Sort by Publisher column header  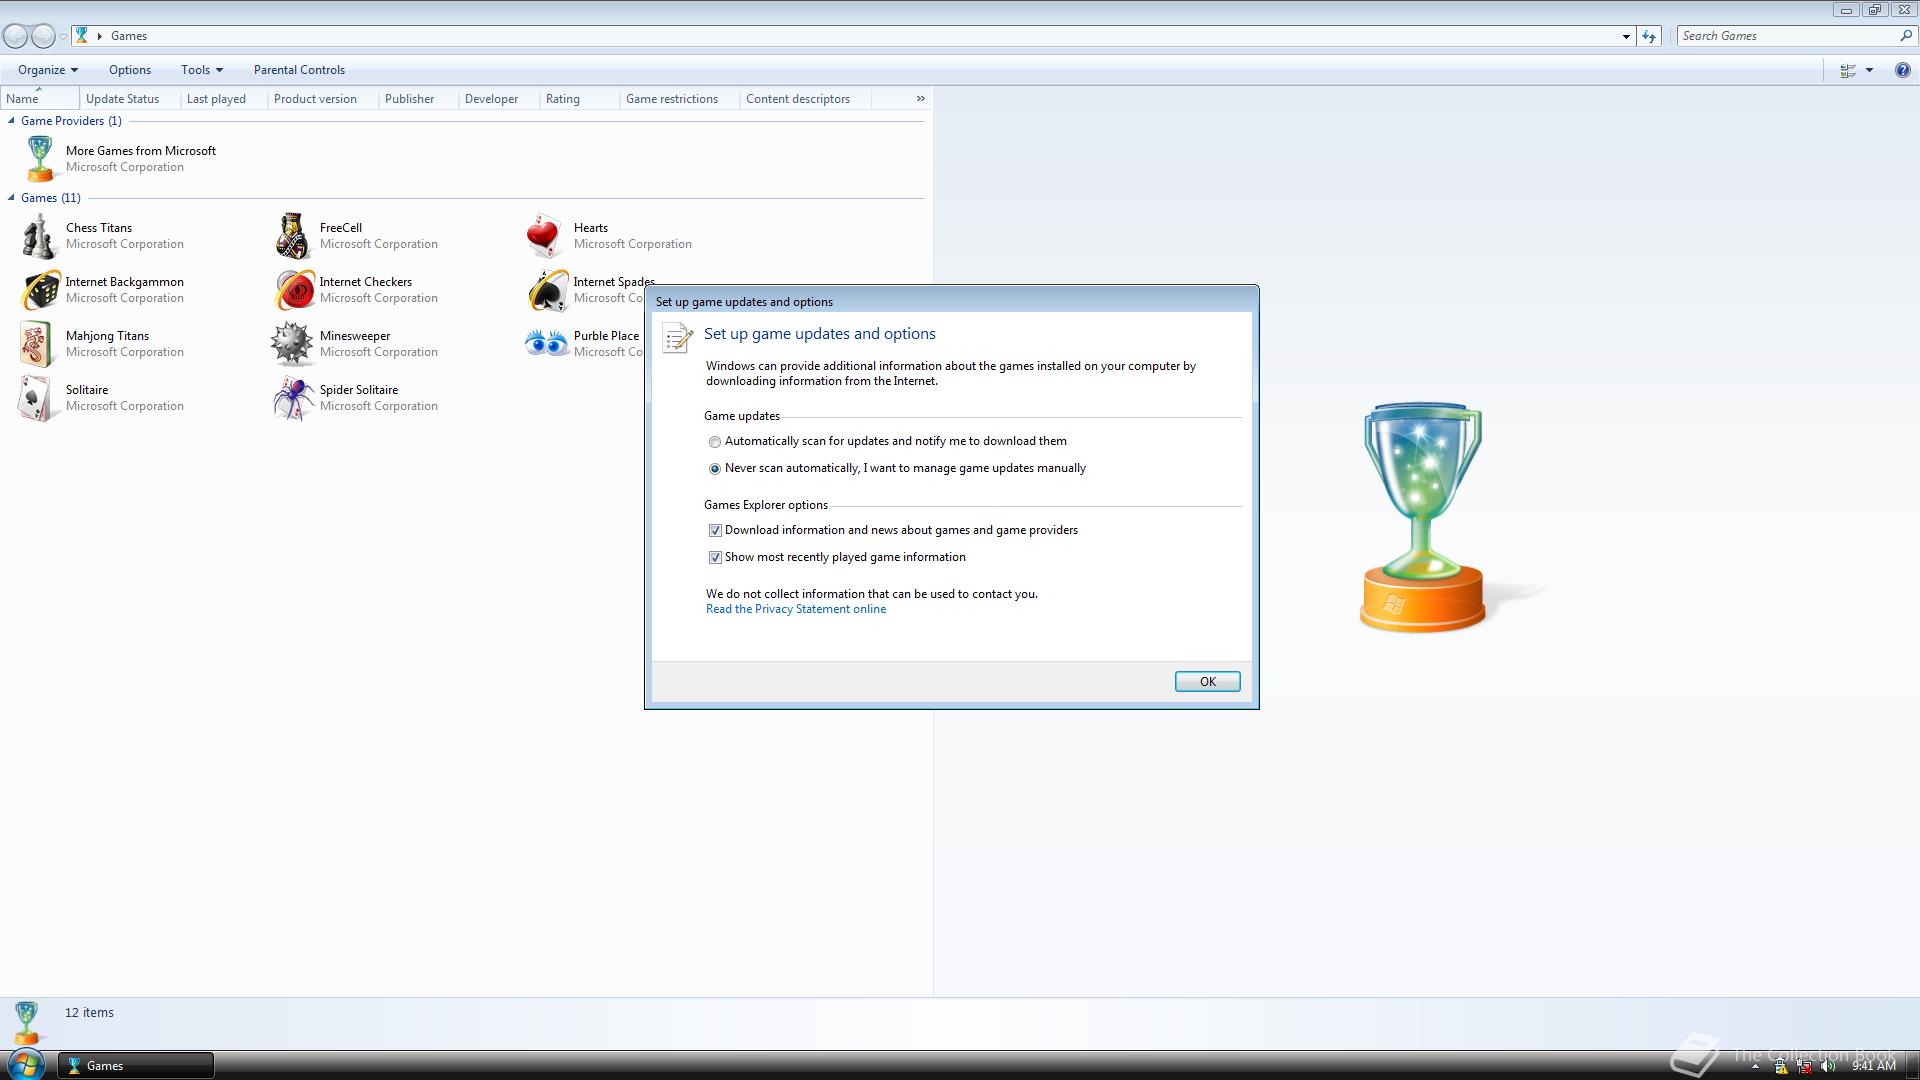pos(418,99)
